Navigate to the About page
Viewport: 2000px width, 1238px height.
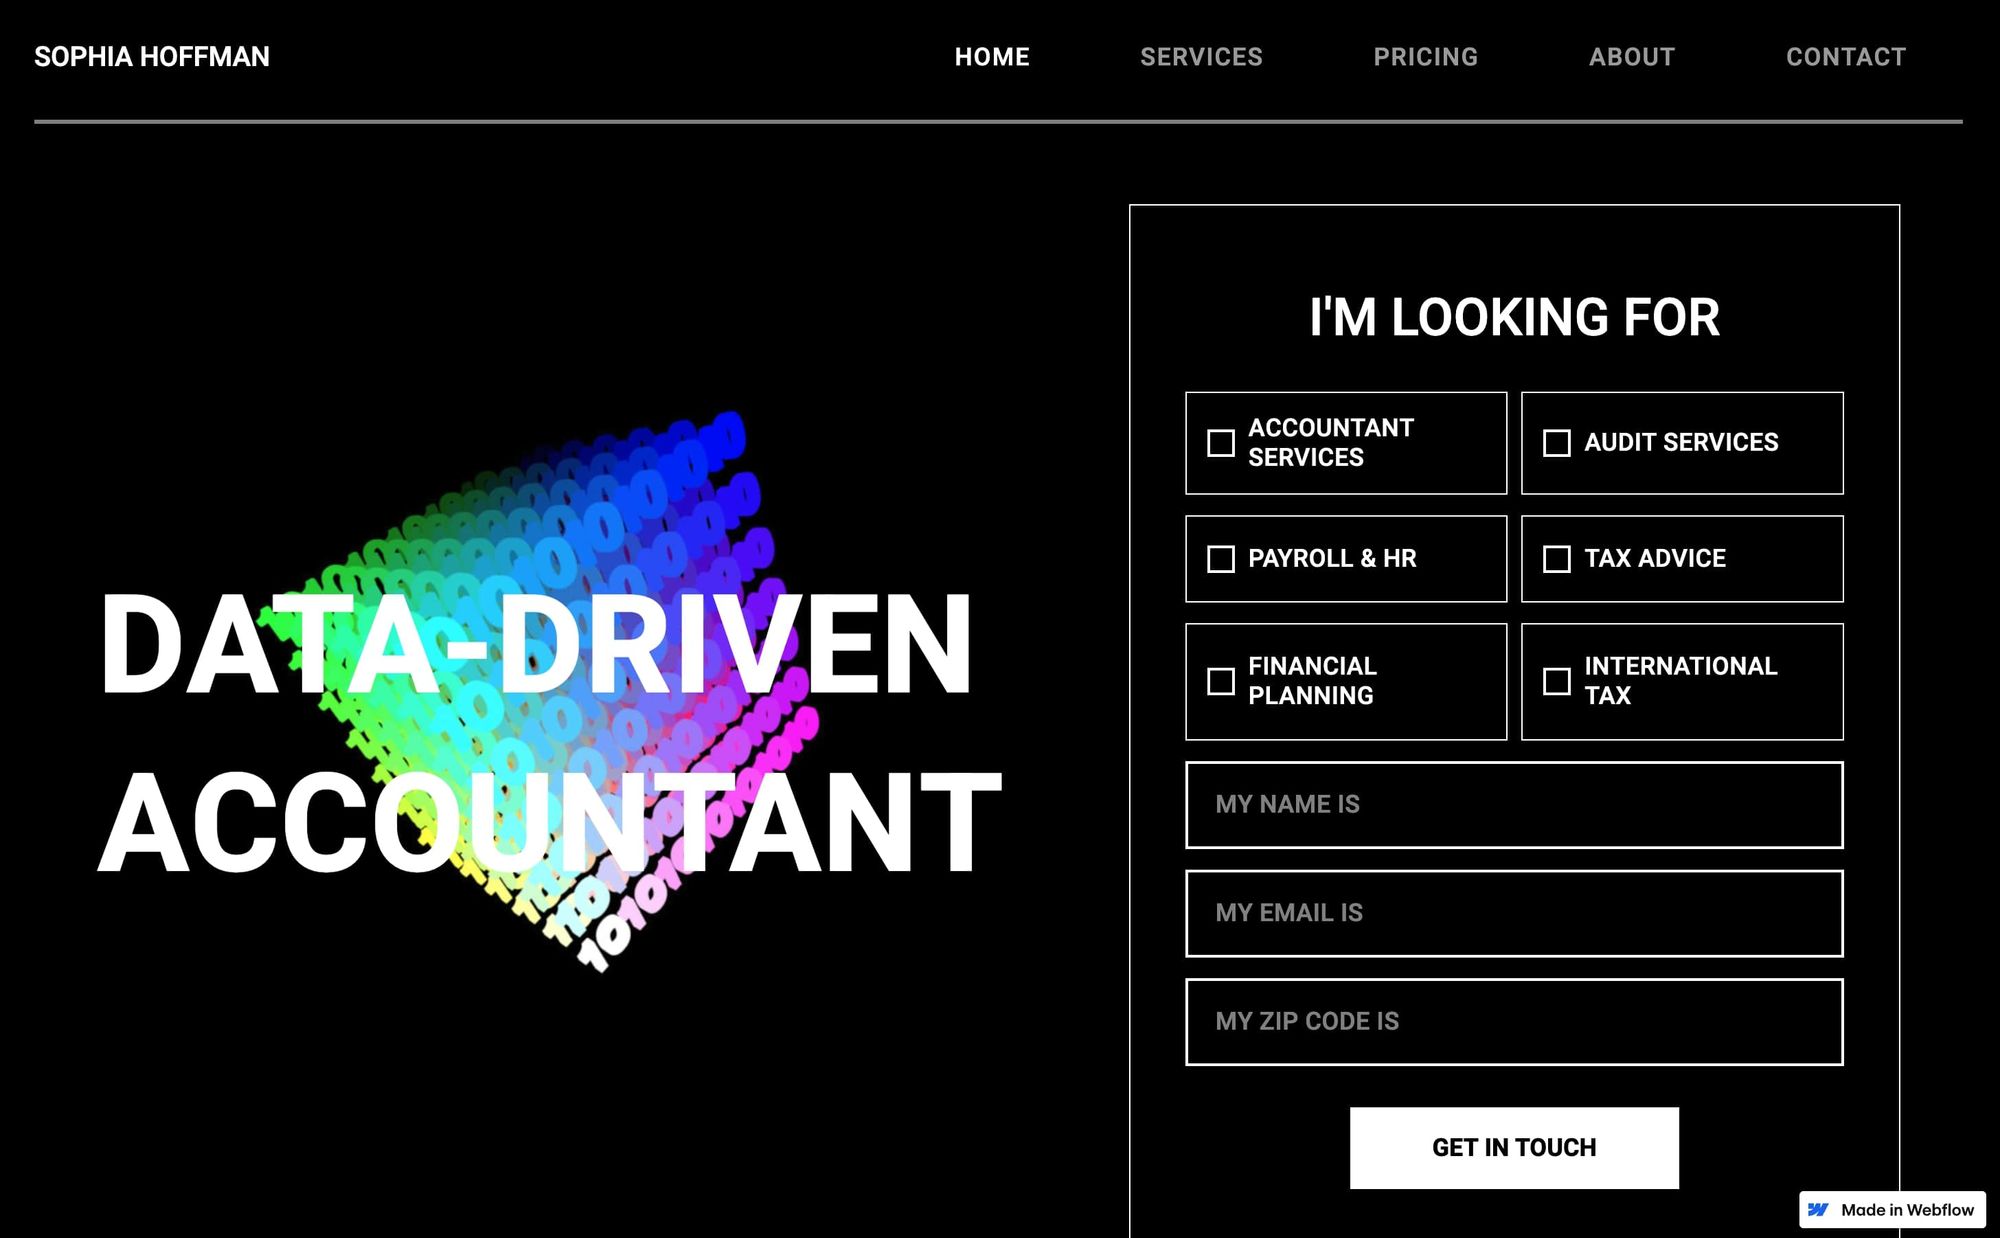(x=1631, y=57)
